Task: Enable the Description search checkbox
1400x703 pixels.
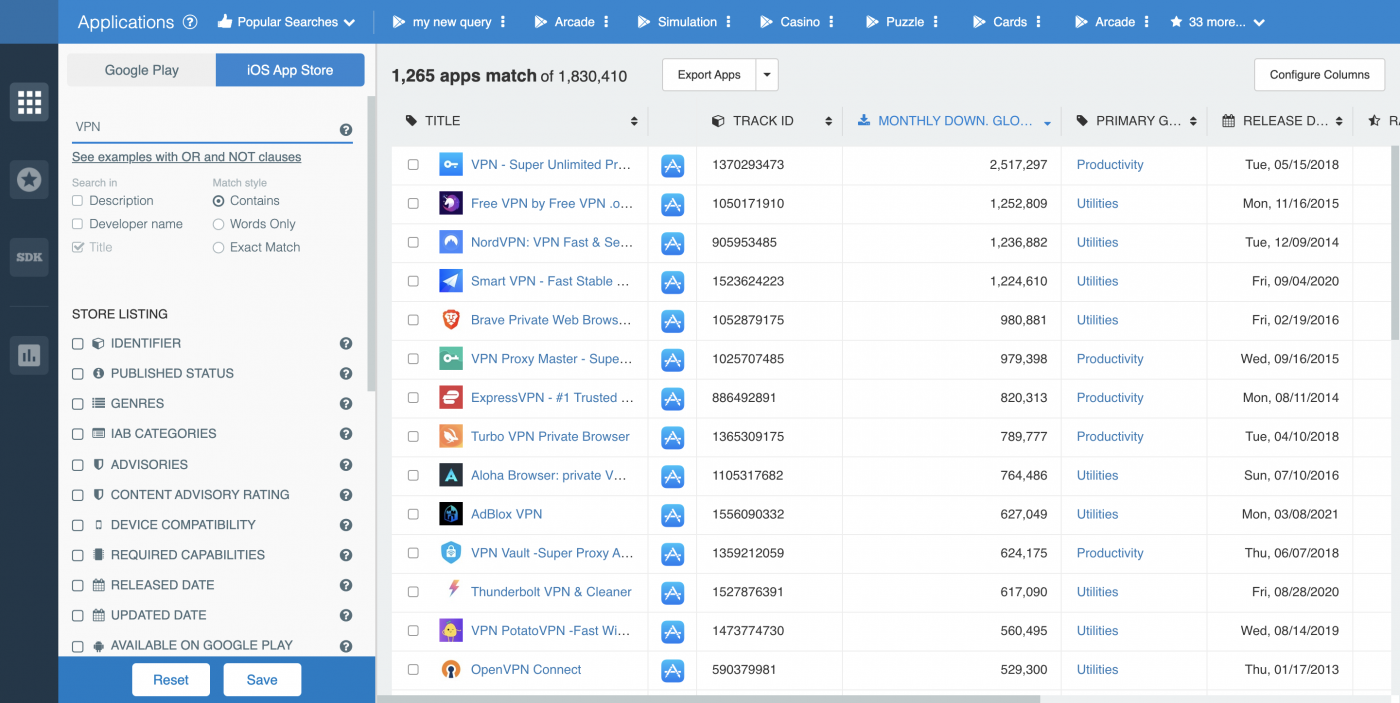Action: point(77,200)
